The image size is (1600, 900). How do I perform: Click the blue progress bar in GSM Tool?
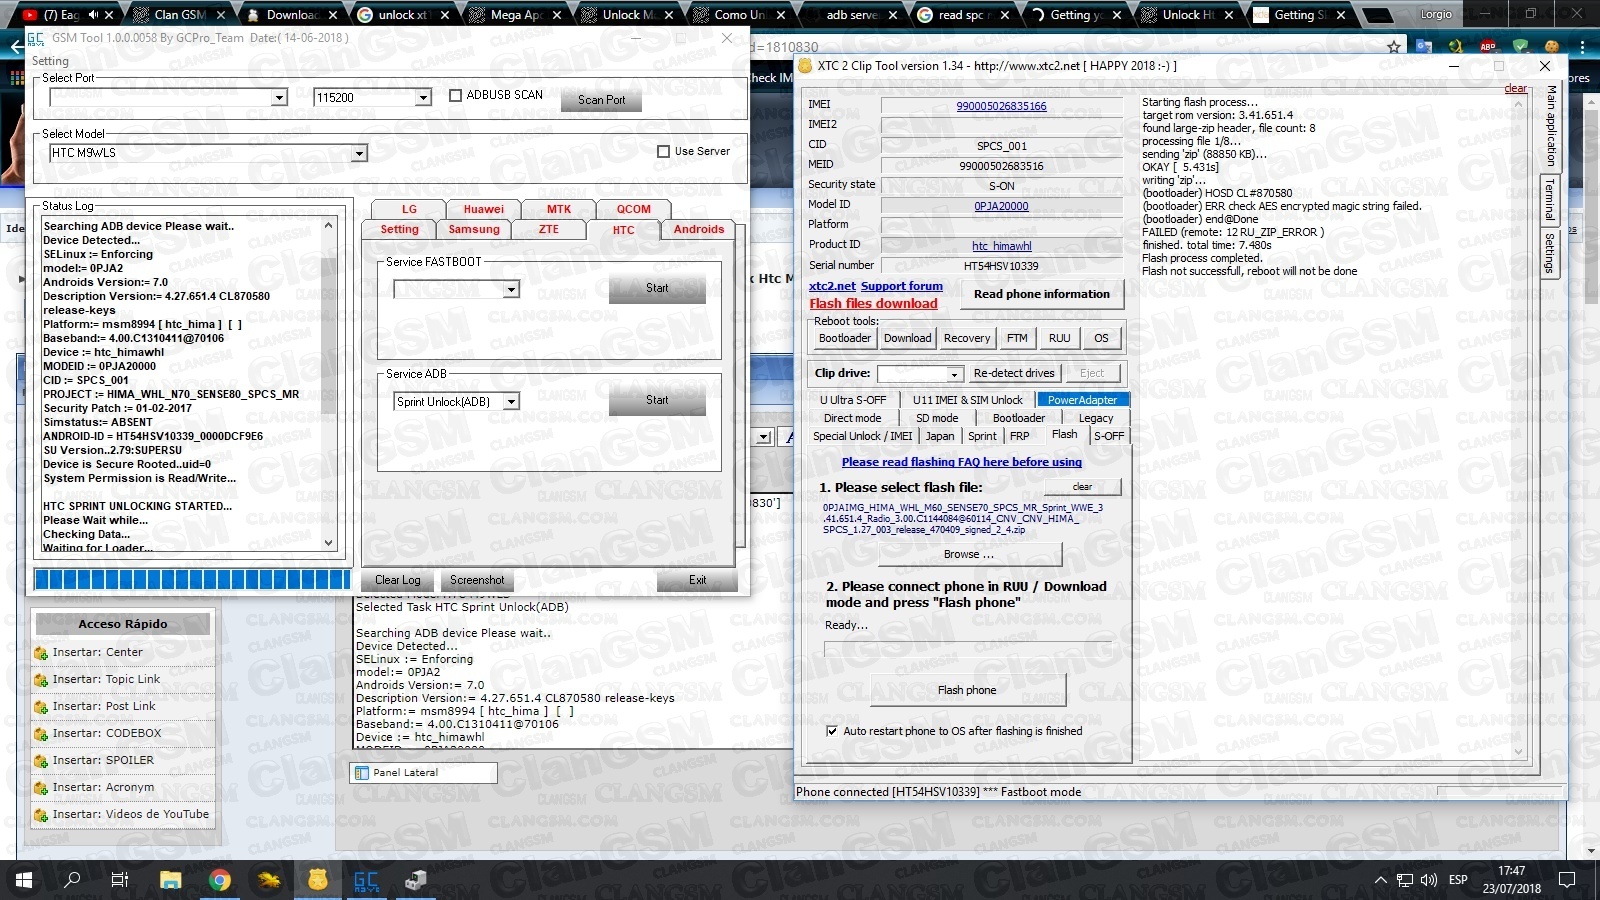click(193, 580)
